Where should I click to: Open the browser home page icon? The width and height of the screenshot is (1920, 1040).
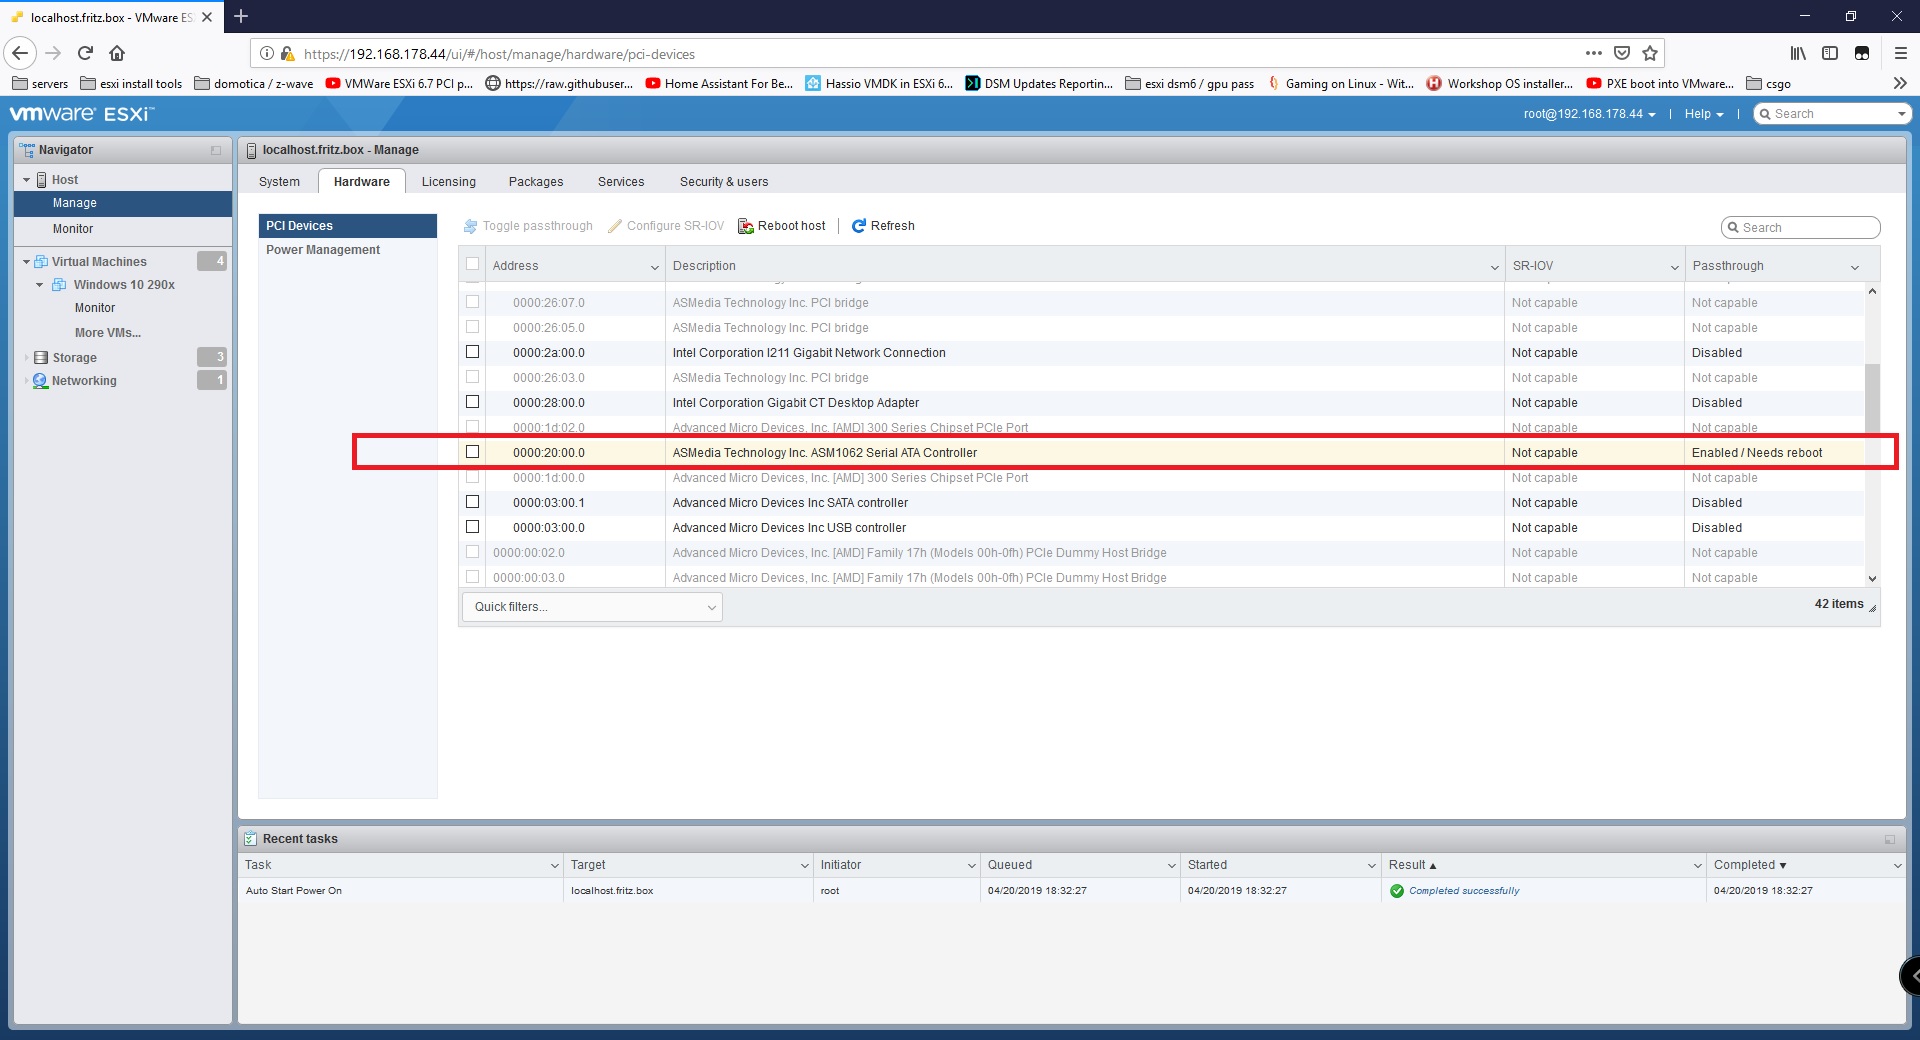coord(117,53)
